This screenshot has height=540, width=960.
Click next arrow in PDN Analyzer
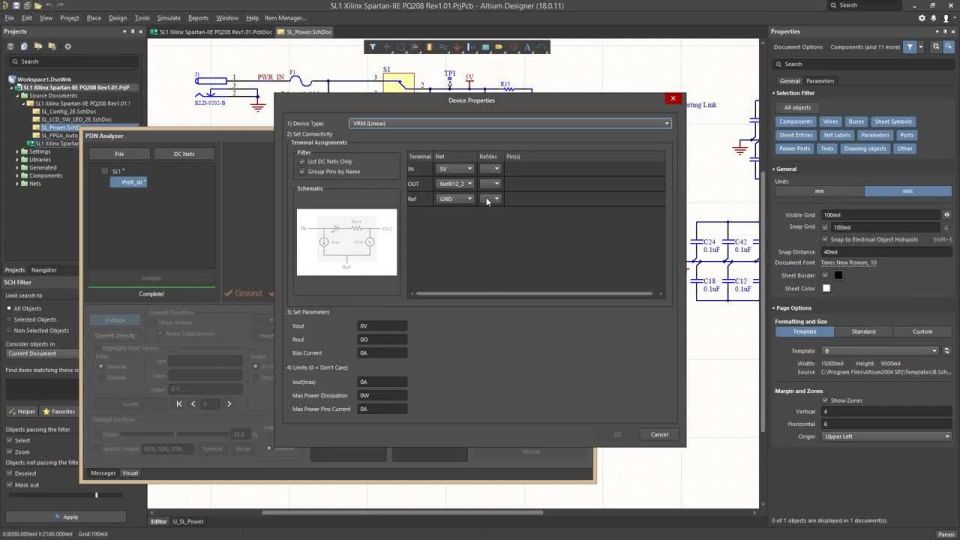click(230, 404)
